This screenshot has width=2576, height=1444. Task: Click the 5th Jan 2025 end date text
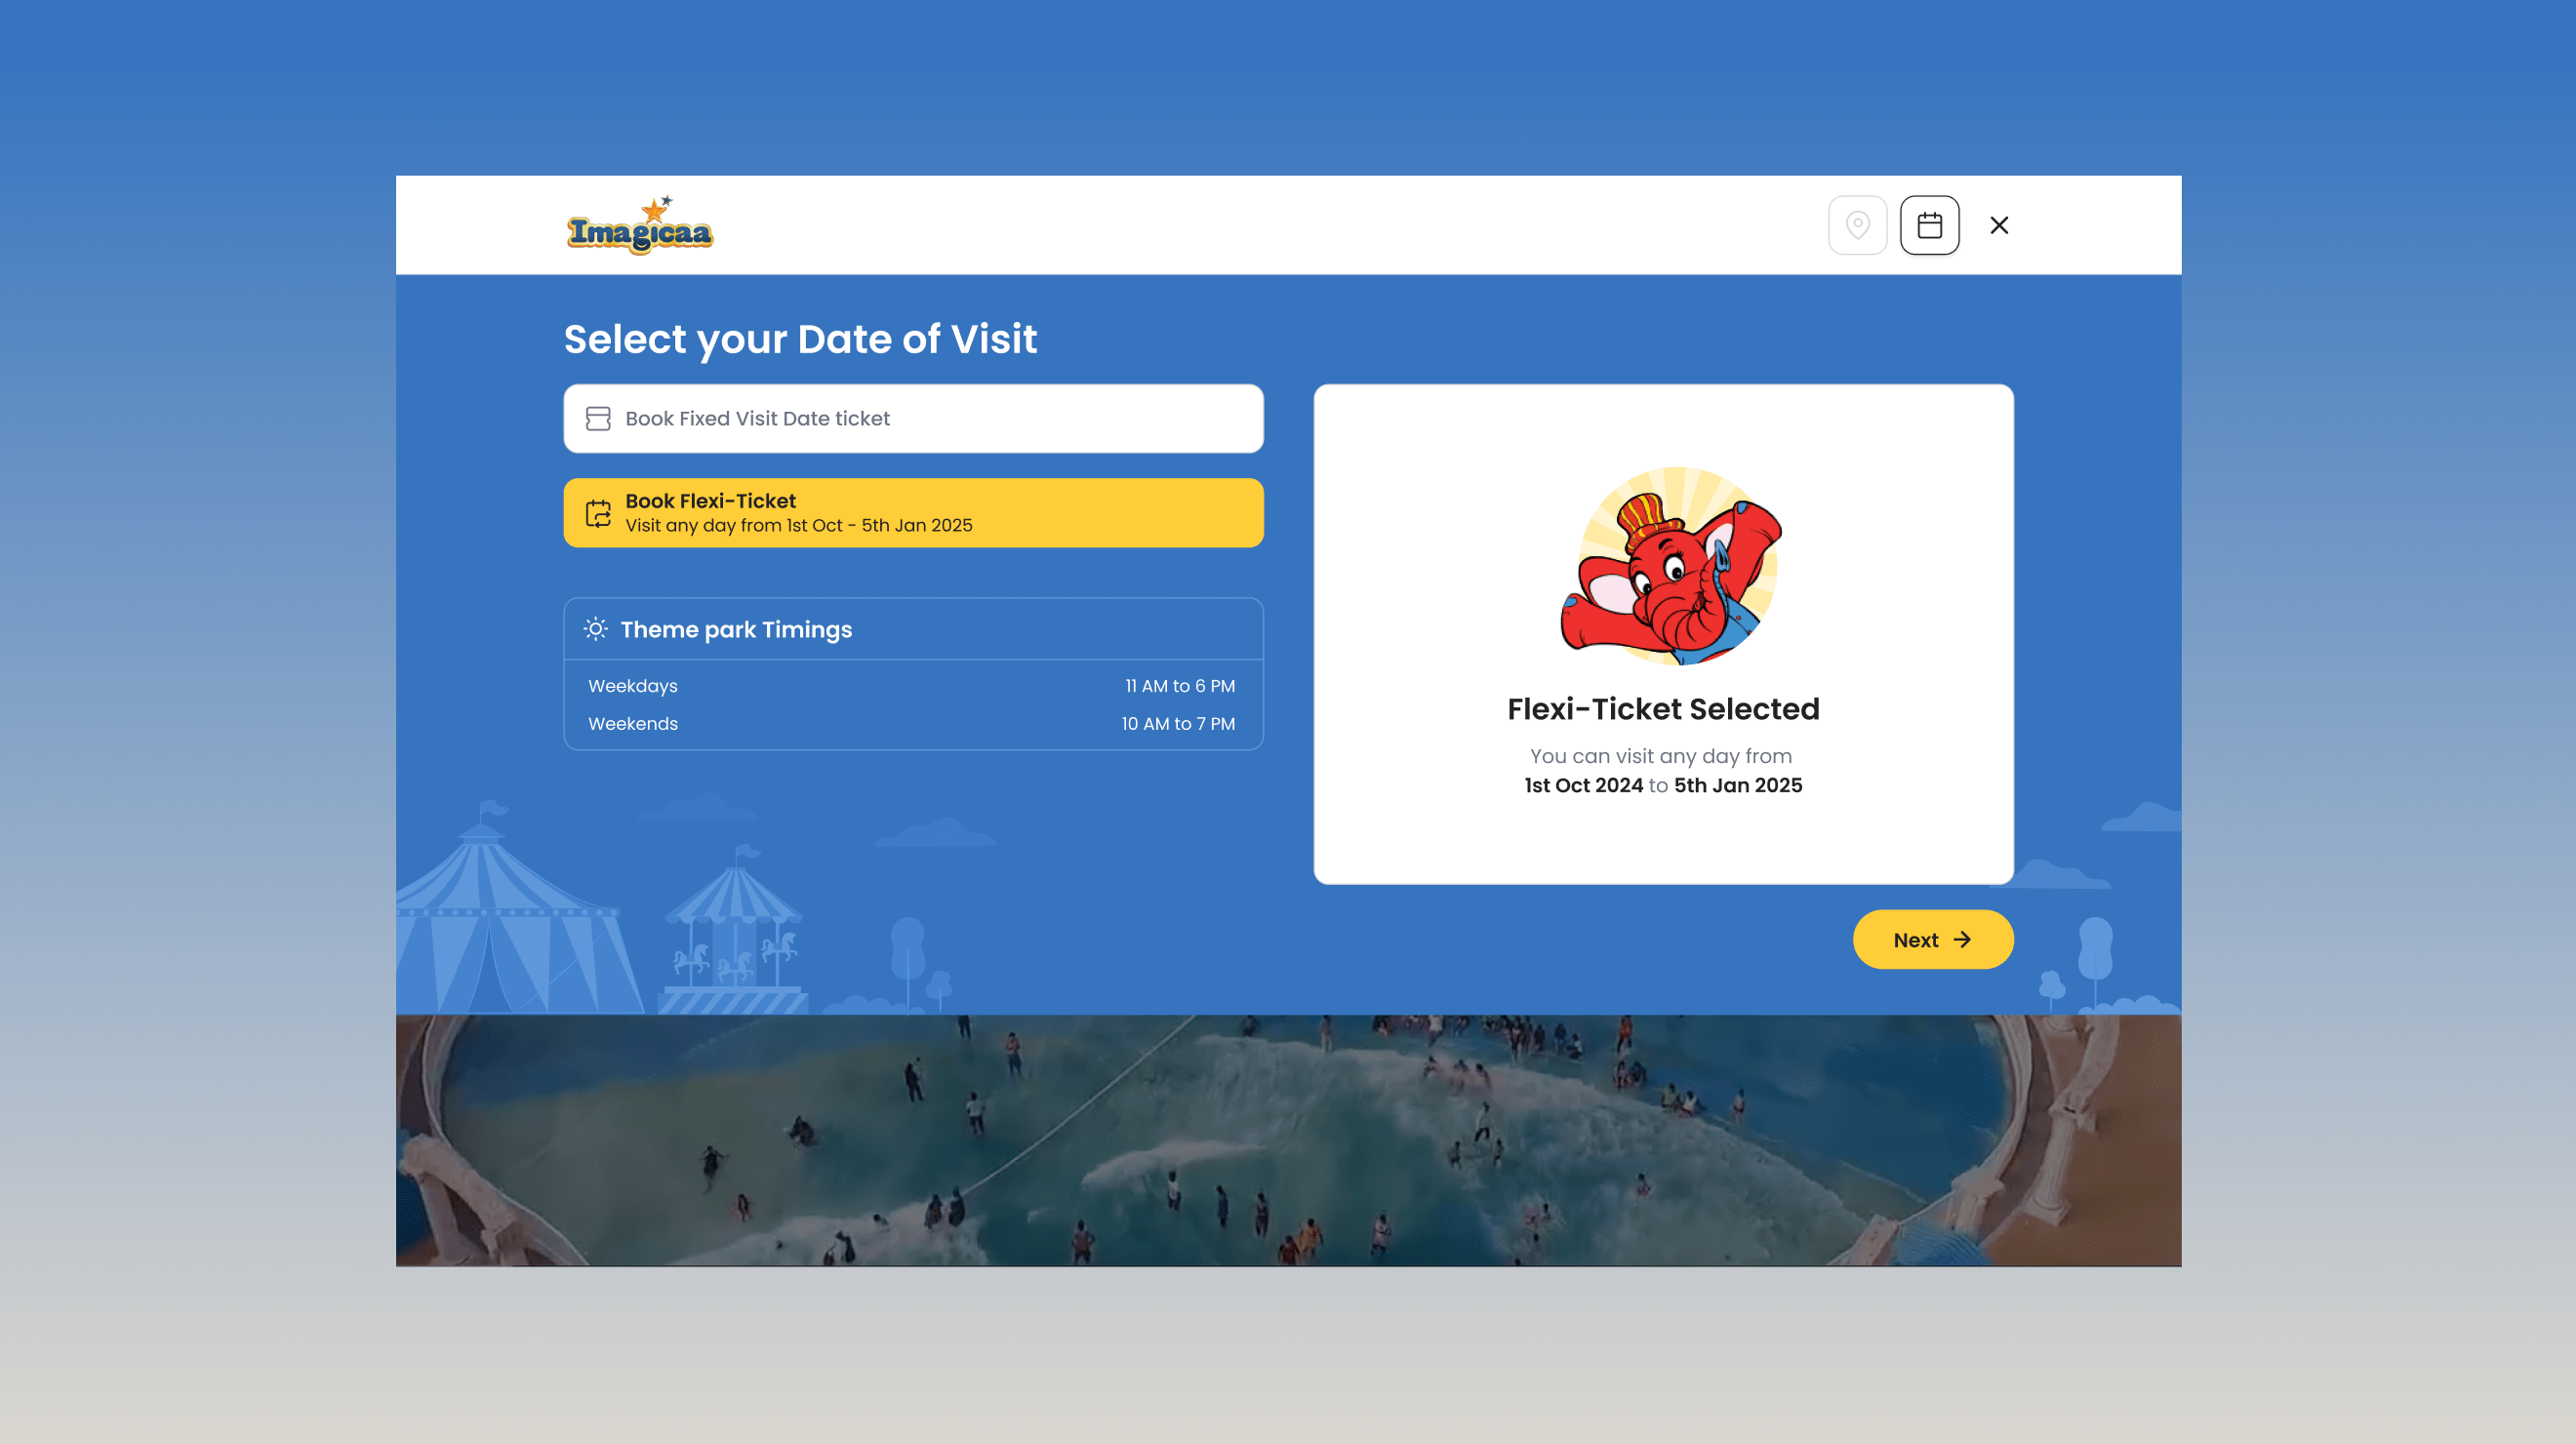(x=1738, y=785)
